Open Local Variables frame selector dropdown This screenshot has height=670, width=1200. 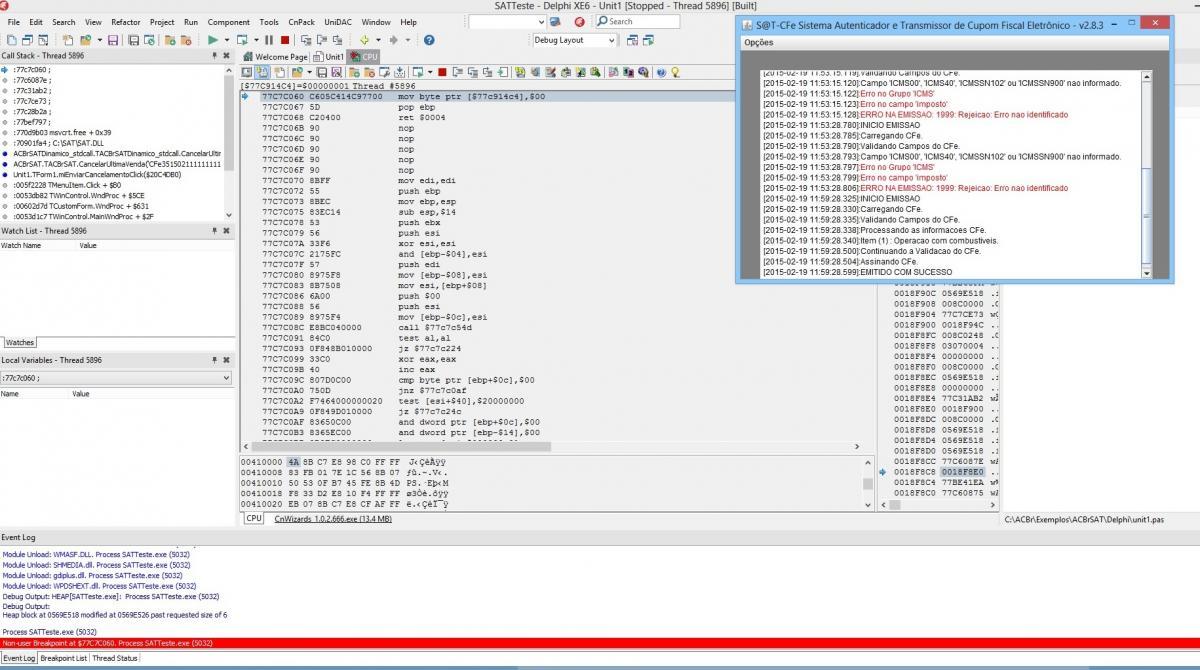point(228,379)
